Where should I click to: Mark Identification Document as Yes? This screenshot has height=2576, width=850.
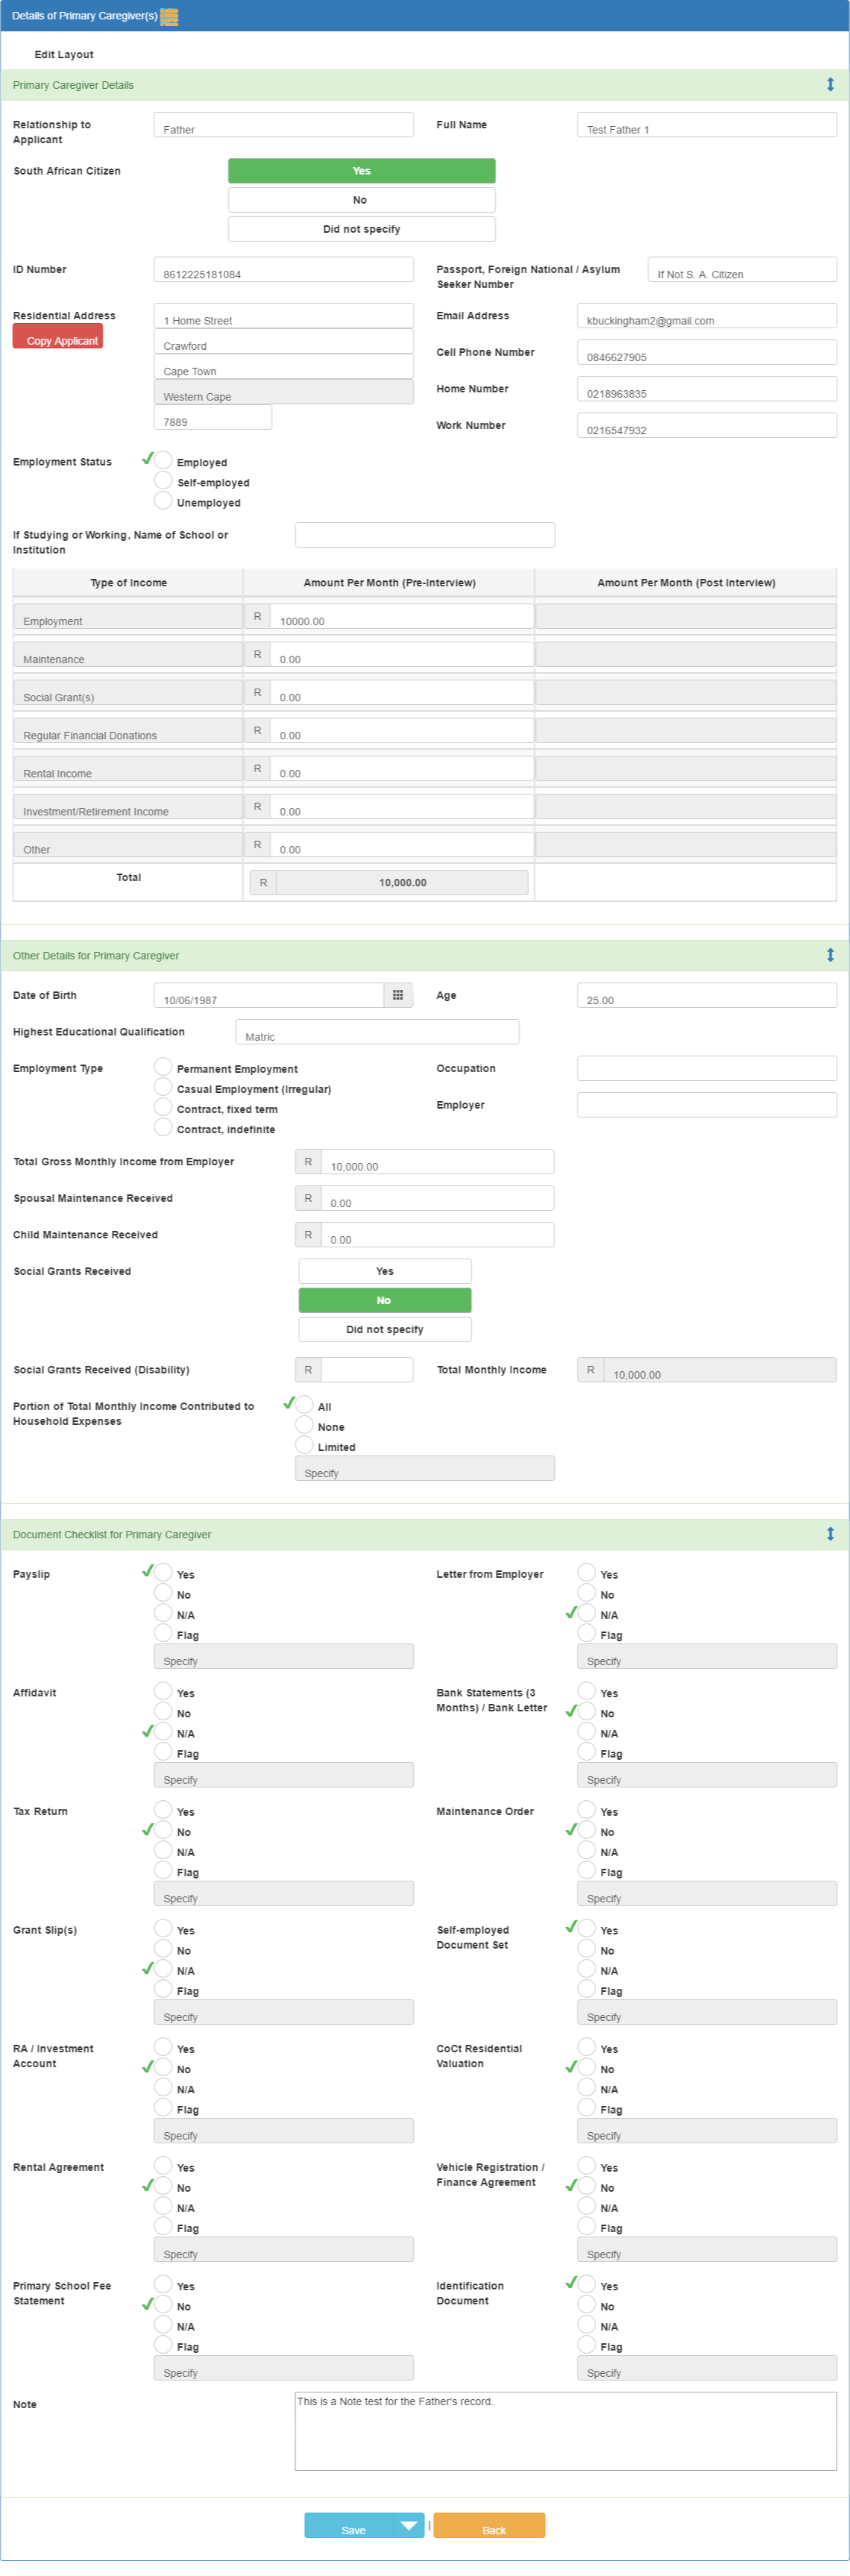(587, 2284)
